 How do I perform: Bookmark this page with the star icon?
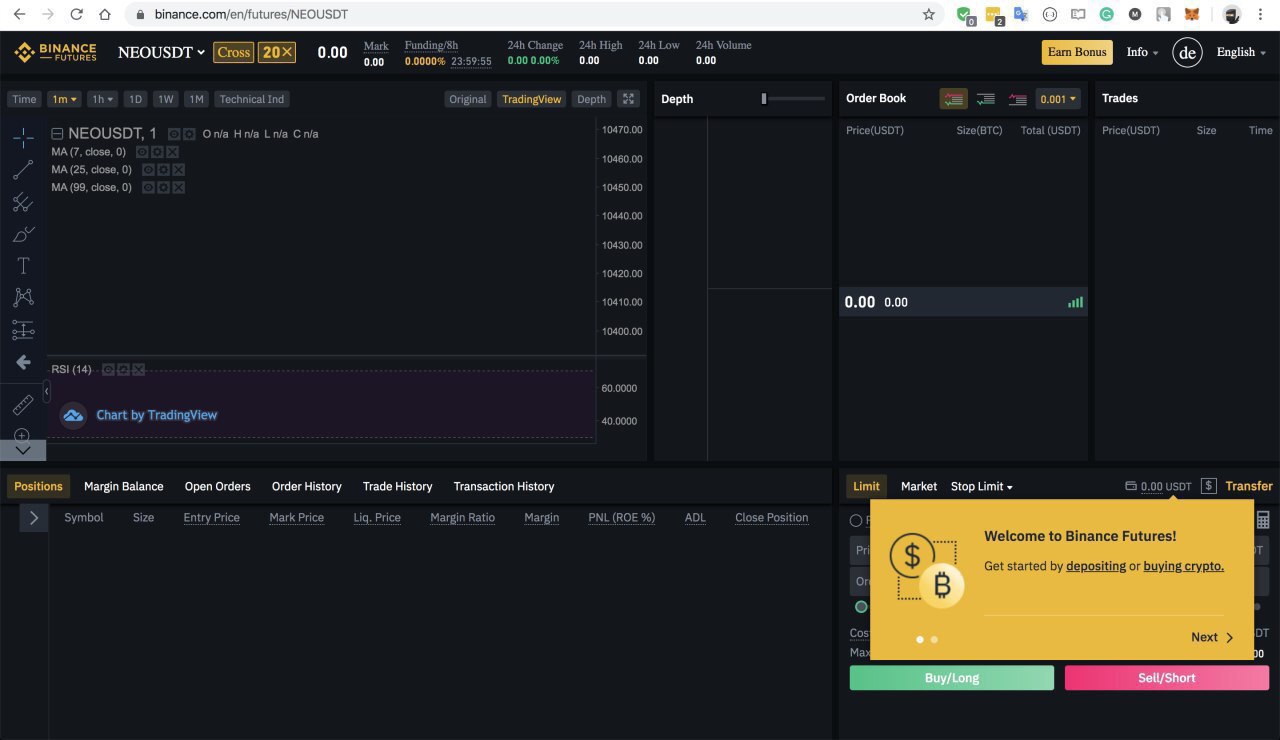(x=929, y=15)
